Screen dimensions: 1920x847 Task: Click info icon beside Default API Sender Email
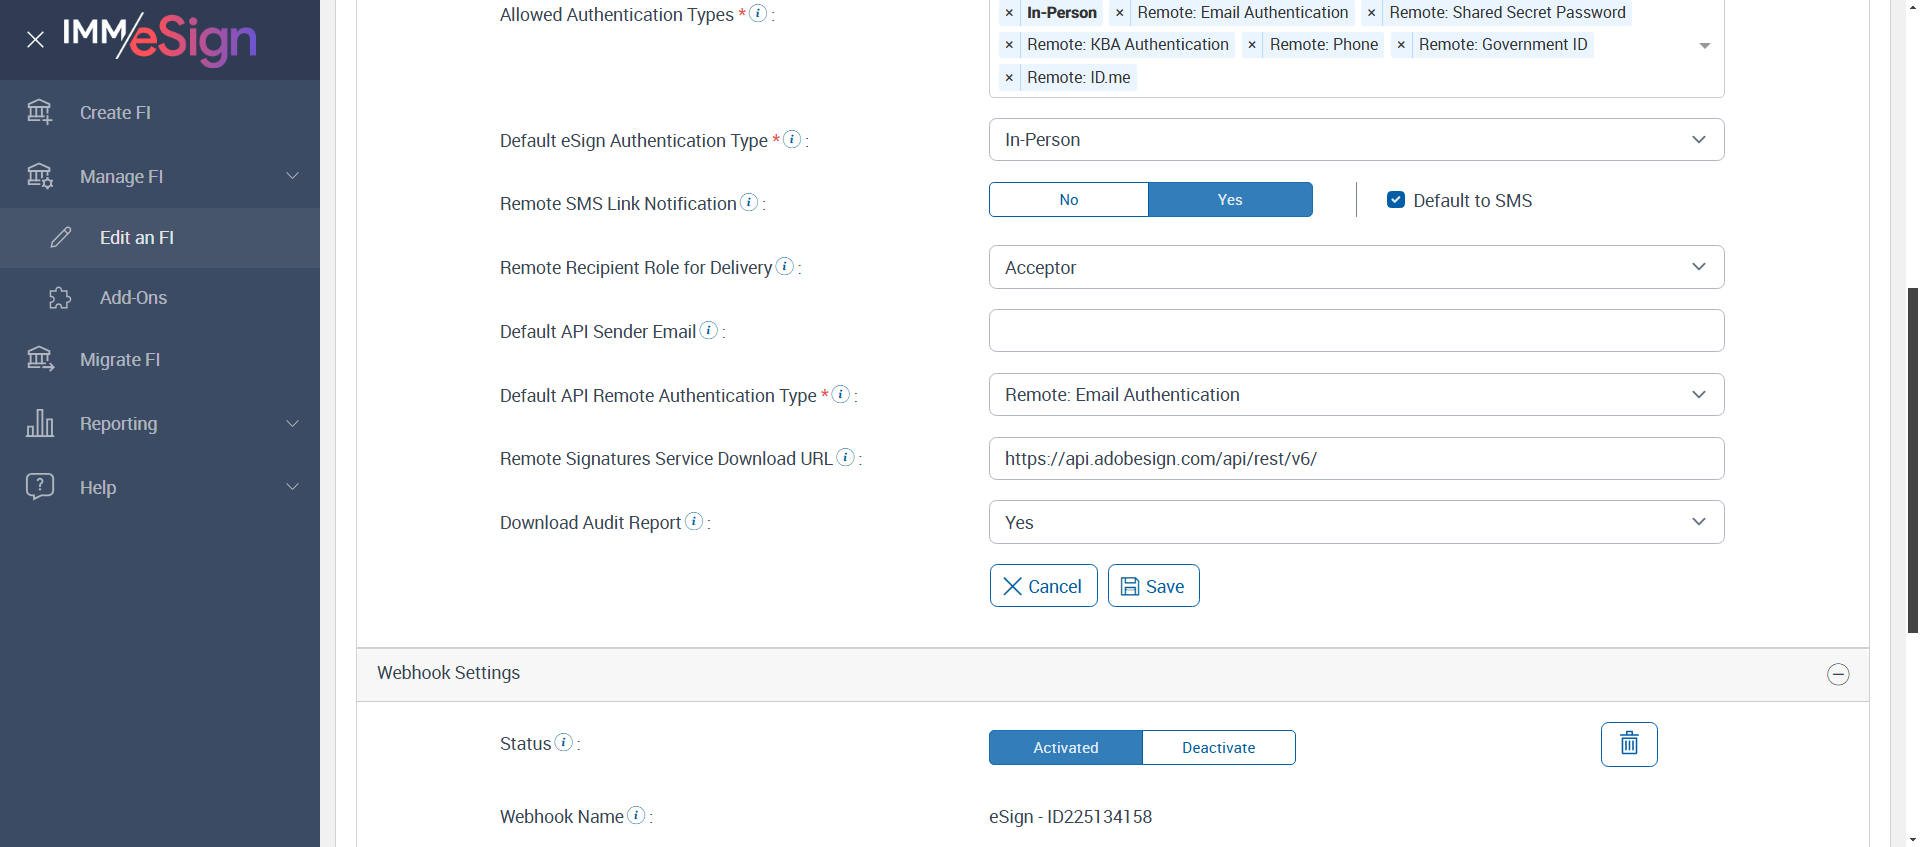point(709,330)
